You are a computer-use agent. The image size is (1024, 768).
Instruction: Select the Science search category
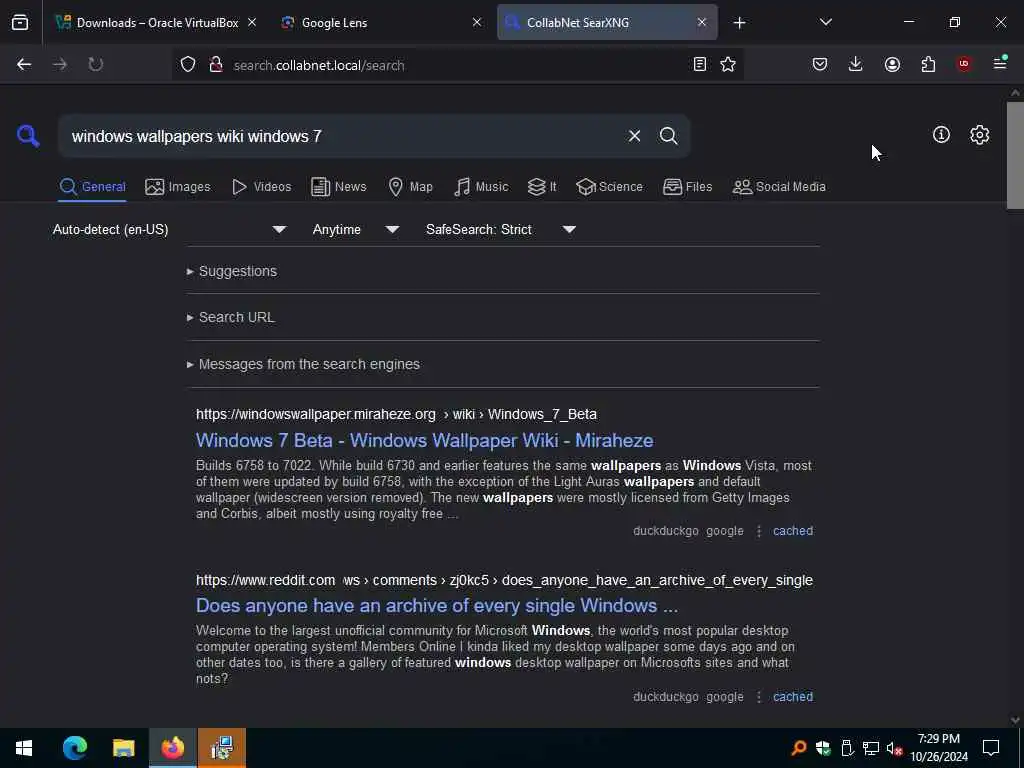click(609, 187)
